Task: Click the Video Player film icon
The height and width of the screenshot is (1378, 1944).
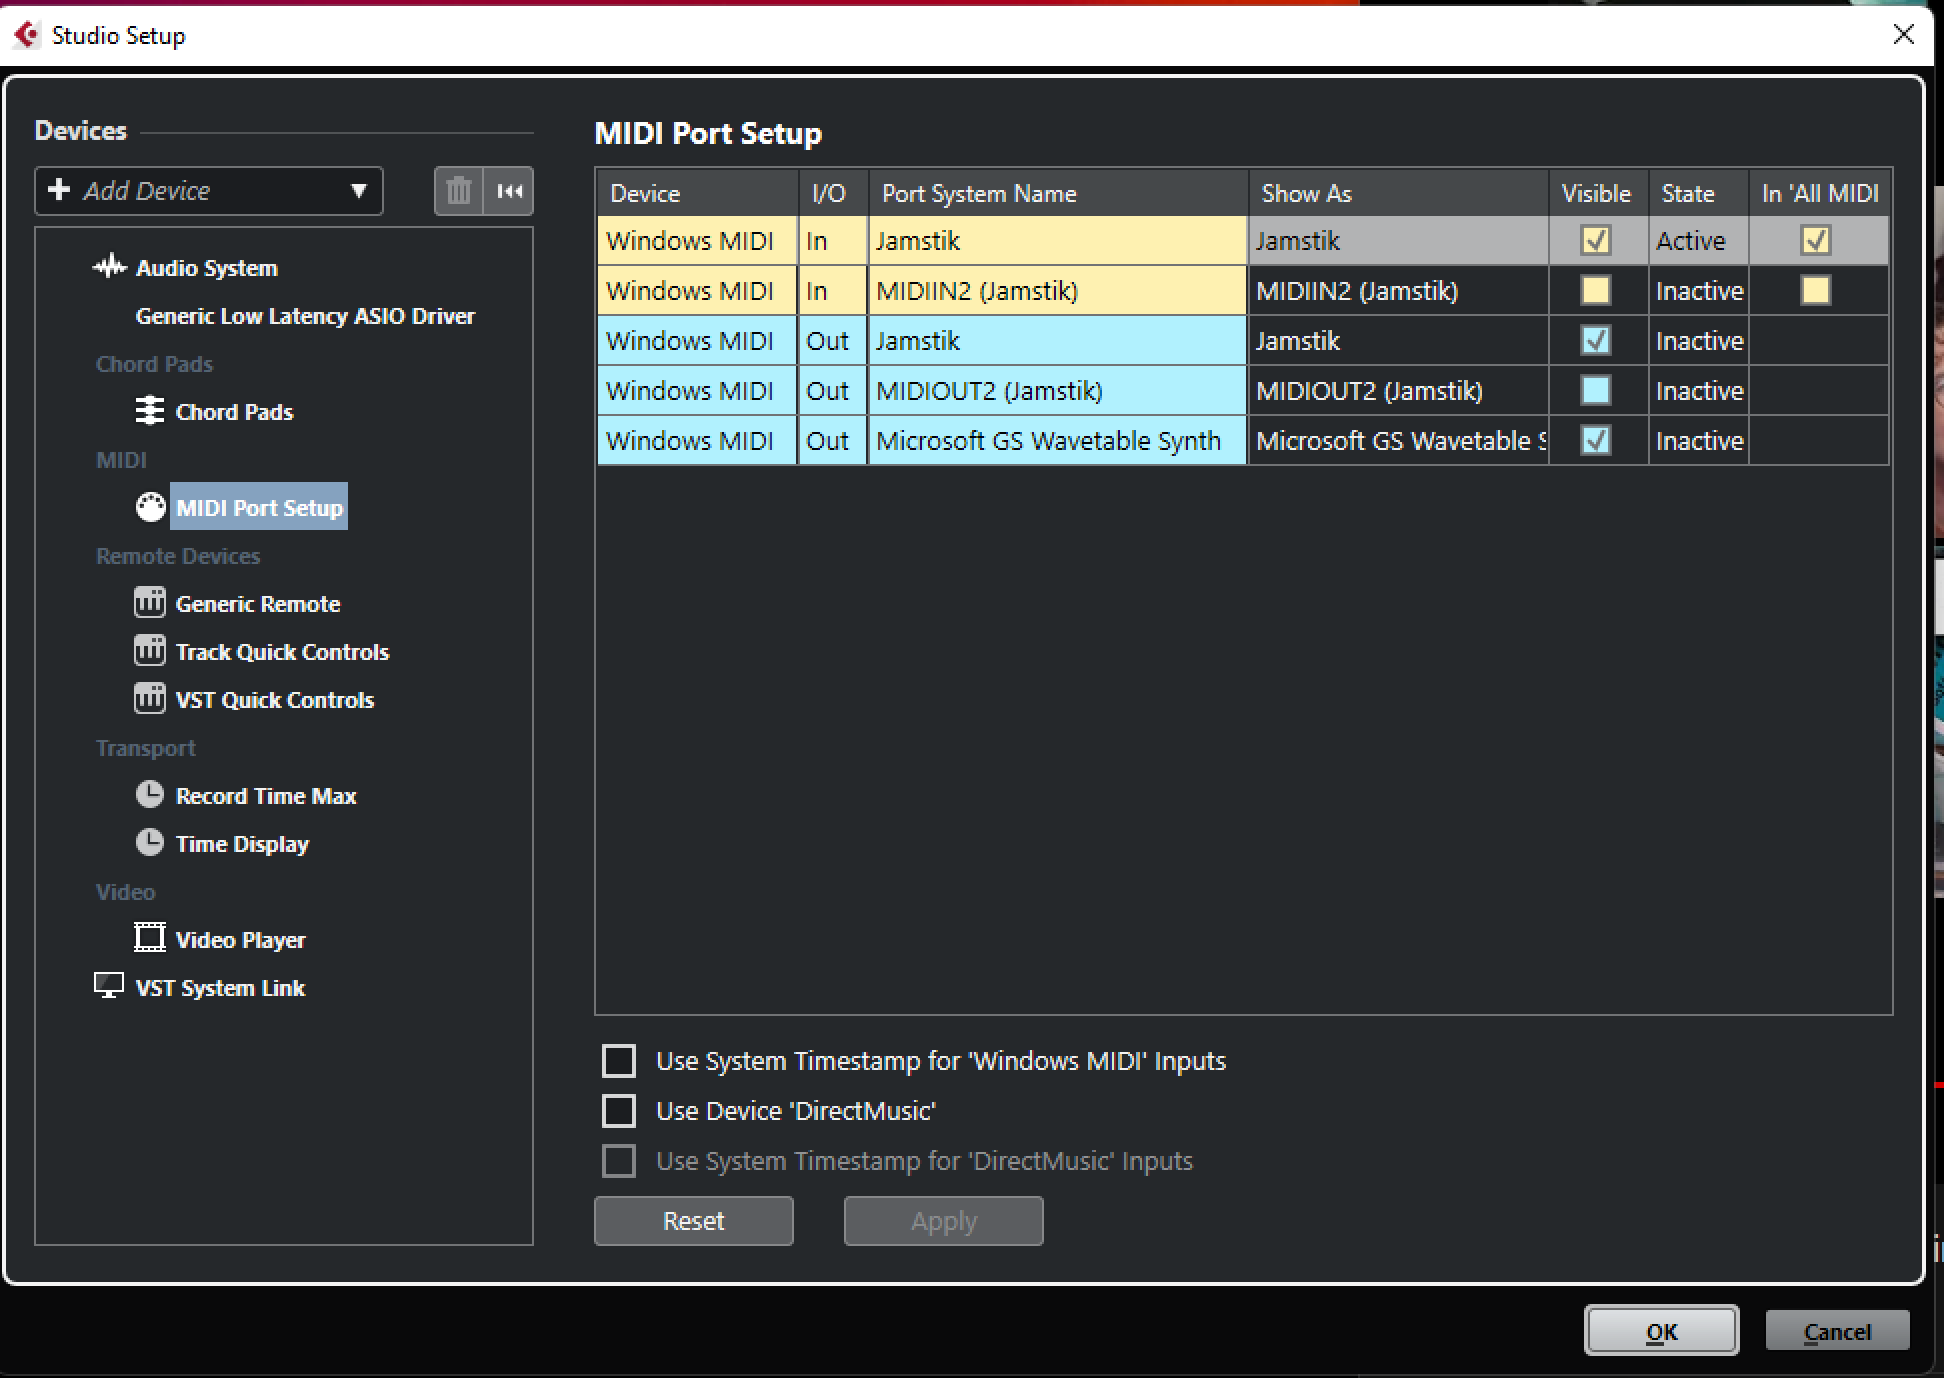Action: click(150, 938)
